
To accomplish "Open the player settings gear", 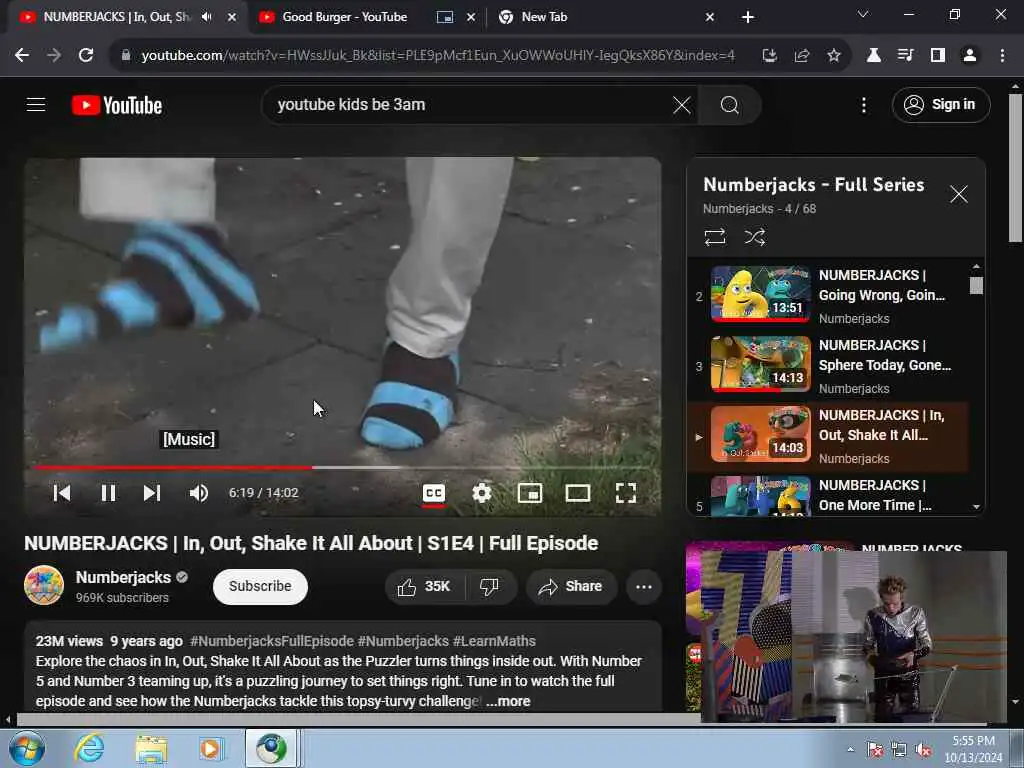I will [x=481, y=493].
